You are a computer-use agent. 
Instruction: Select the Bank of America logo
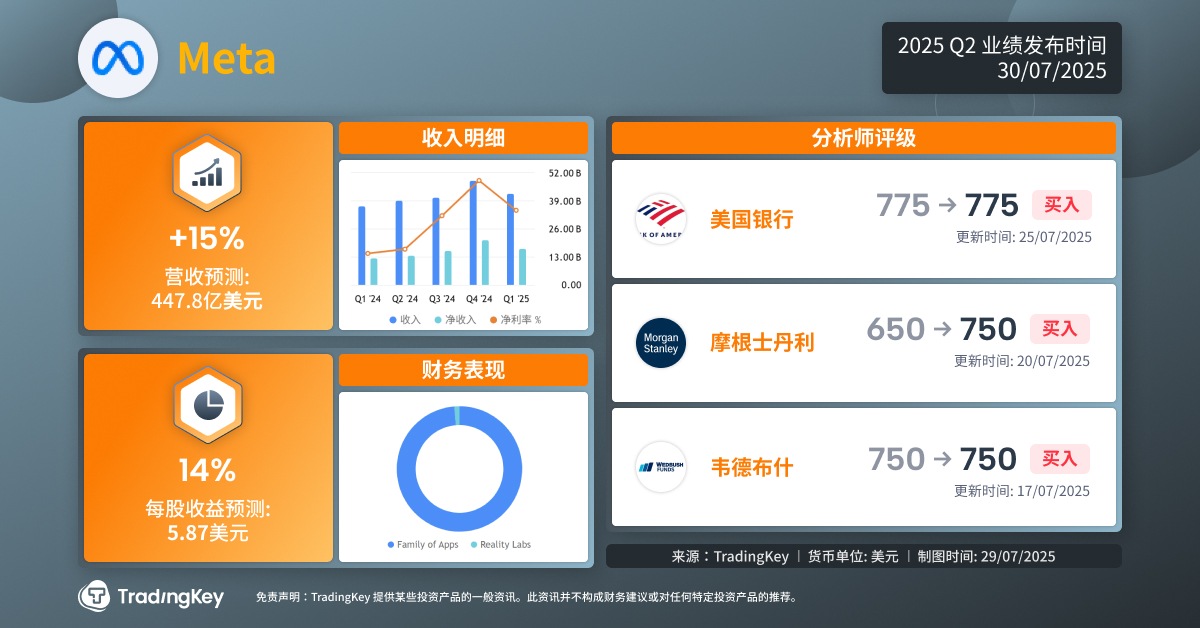coord(661,219)
